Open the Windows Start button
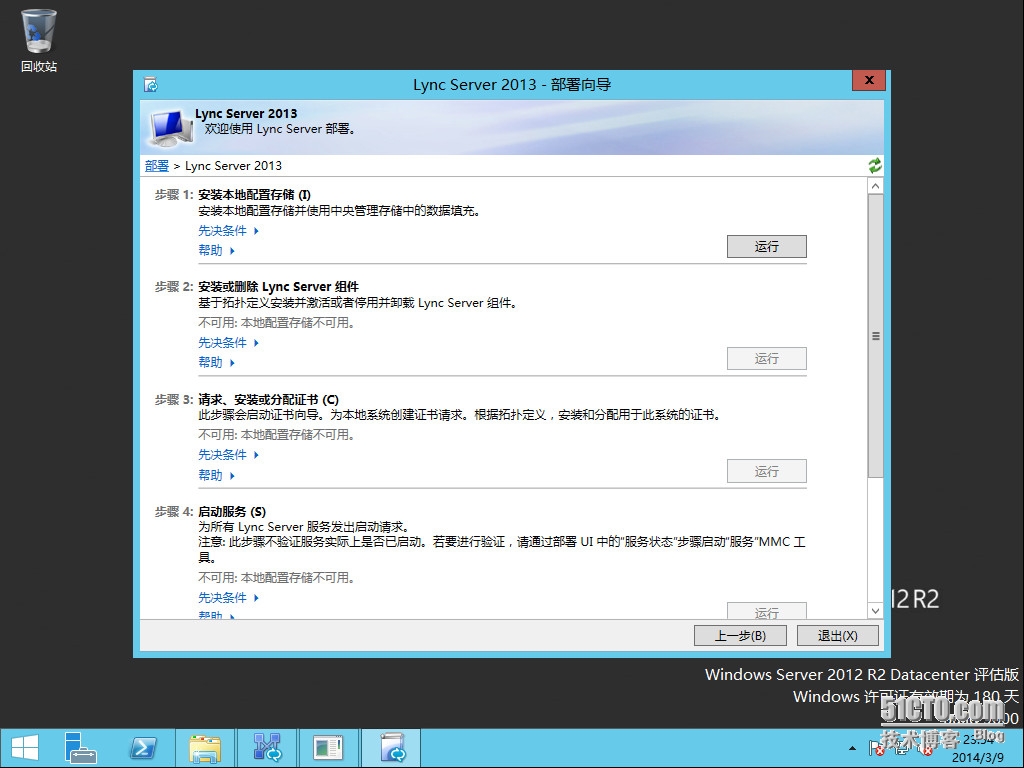 [x=25, y=748]
